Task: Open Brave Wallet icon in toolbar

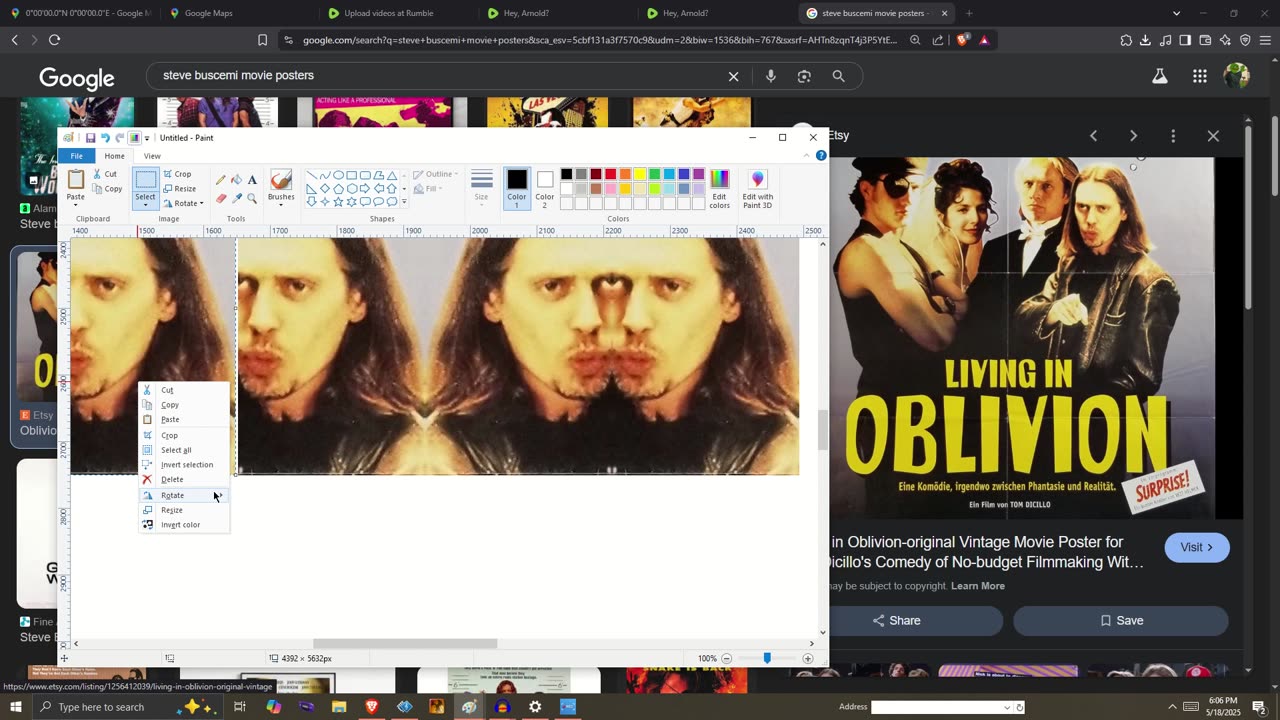Action: pyautogui.click(x=1205, y=40)
